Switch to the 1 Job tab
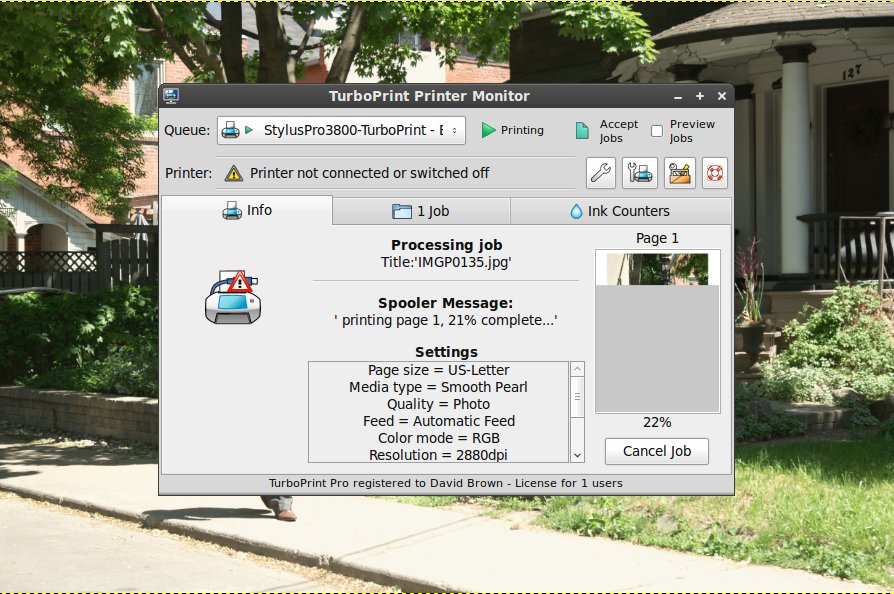The image size is (894, 594). (x=421, y=211)
